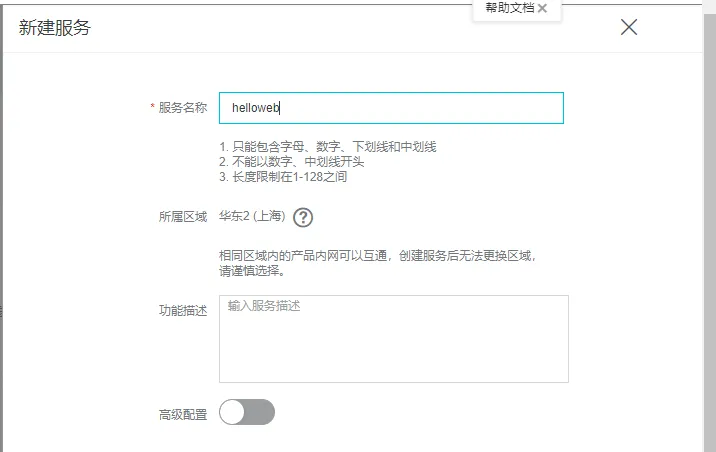The image size is (716, 452).
Task: Open the 帮助文档 help tab
Action: tap(510, 8)
